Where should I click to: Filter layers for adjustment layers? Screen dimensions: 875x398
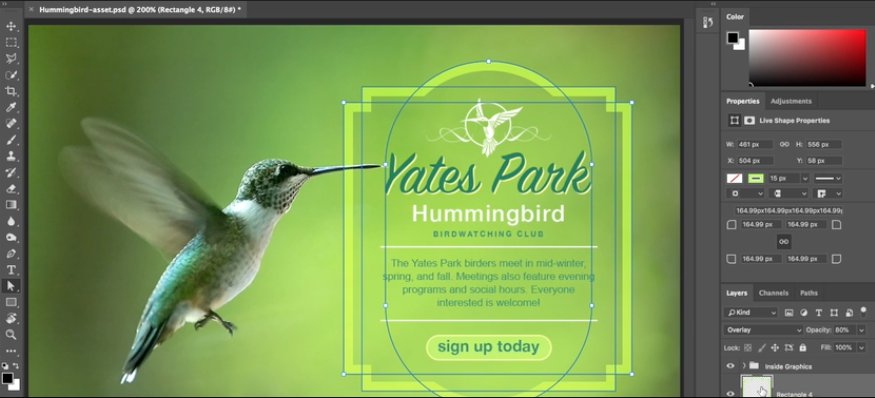coord(804,313)
